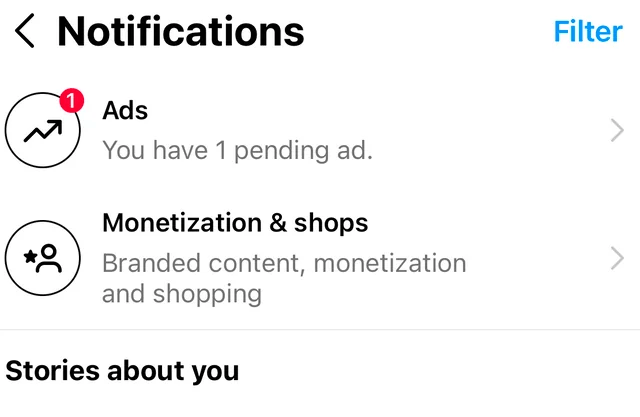Expand Monetization & shops with its chevron
Screen dimensions: 640x417
coord(617,258)
